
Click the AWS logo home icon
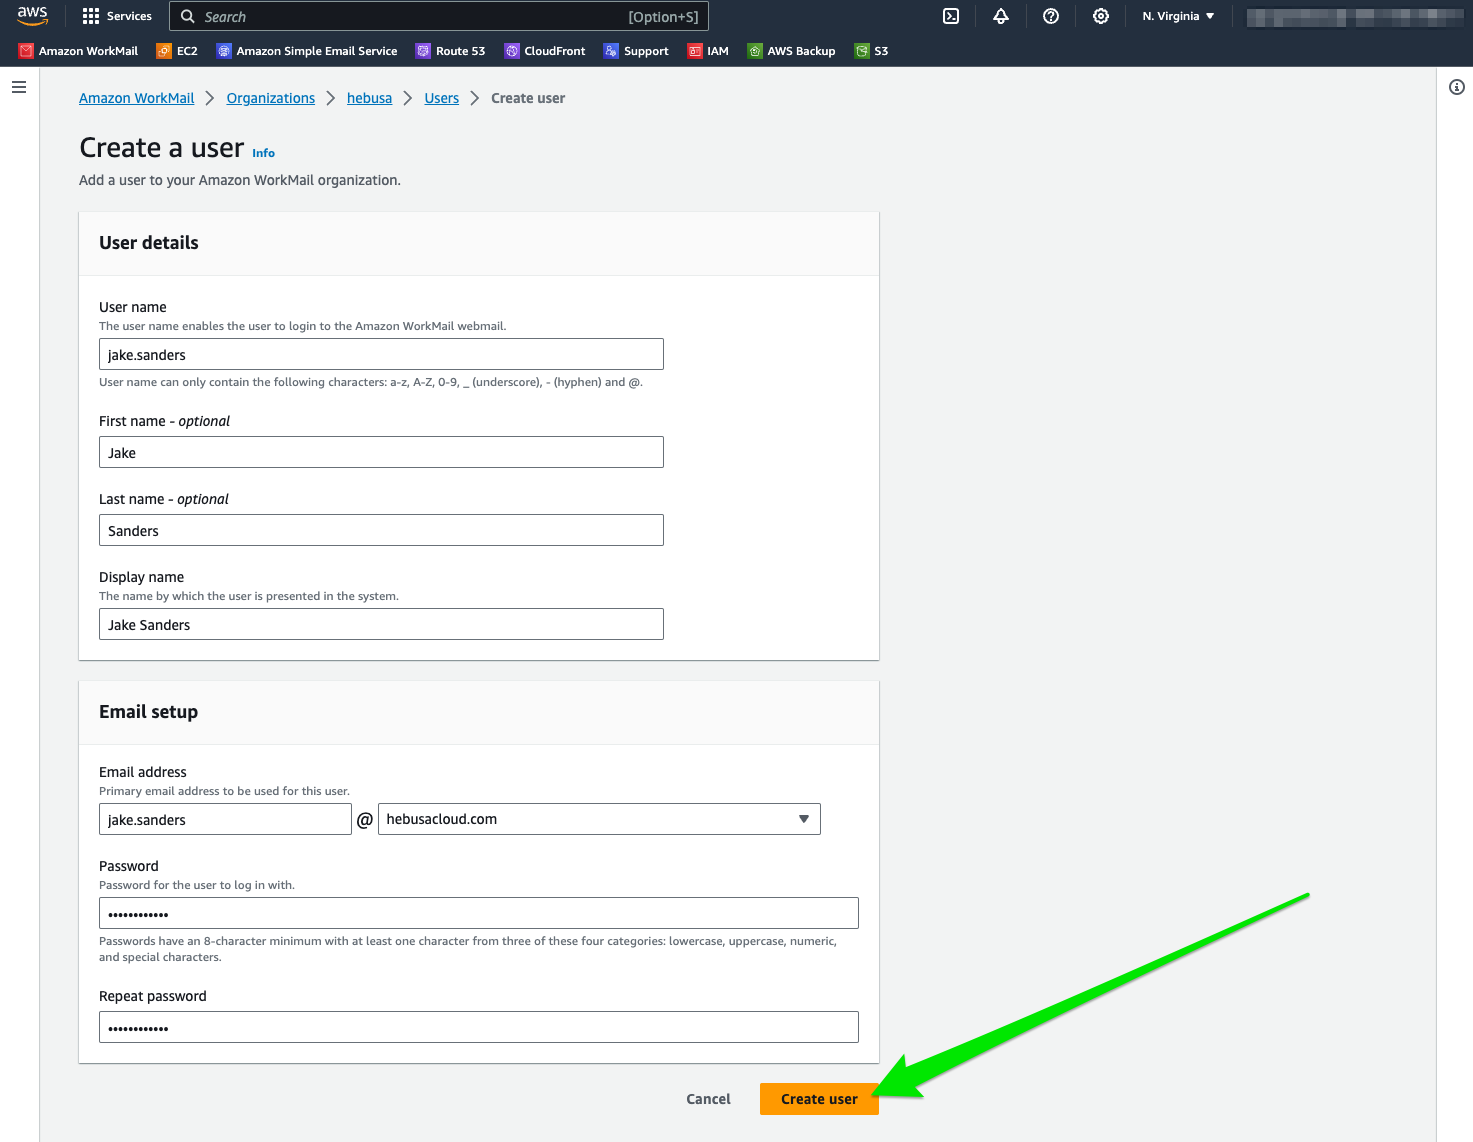coord(32,16)
